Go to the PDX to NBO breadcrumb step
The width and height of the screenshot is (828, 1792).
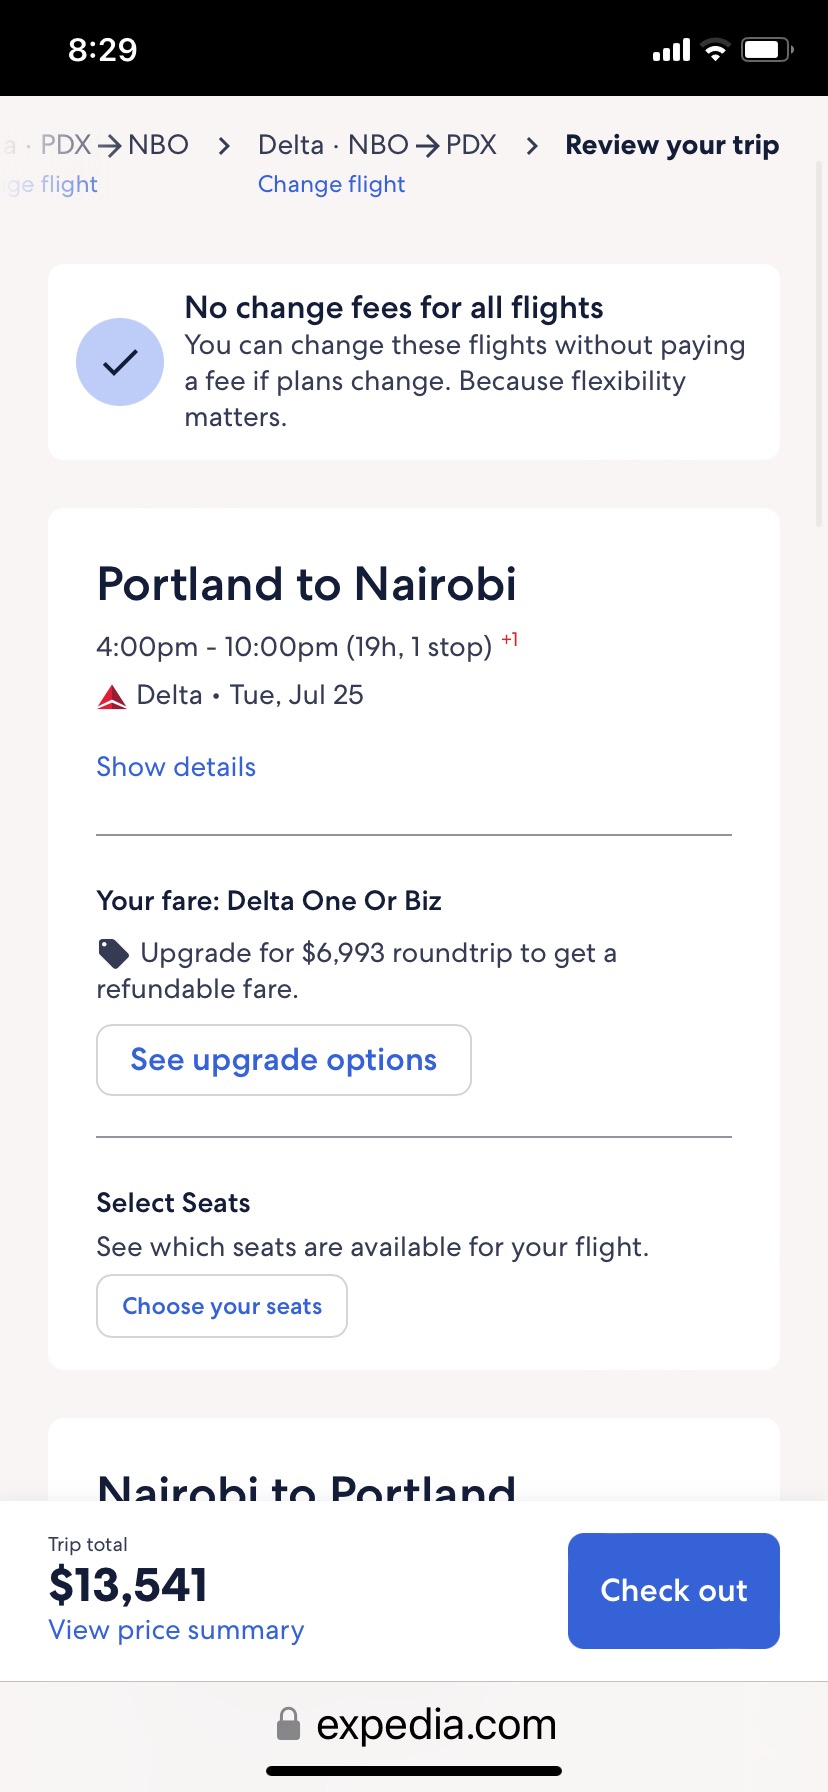point(114,145)
